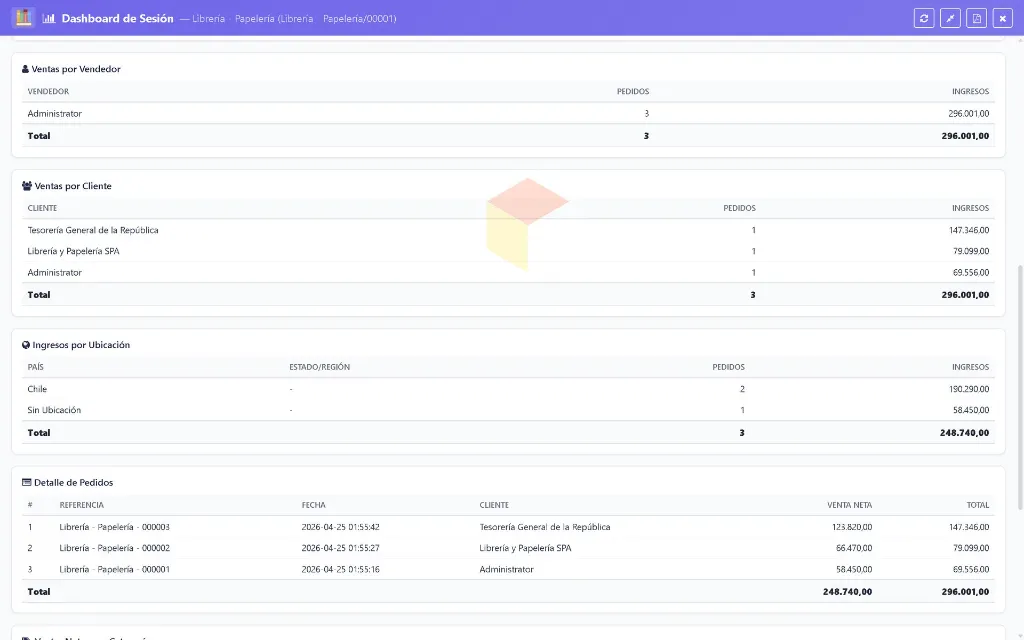Click the Librería app logo icon
Image resolution: width=1024 pixels, height=640 pixels.
pos(23,18)
